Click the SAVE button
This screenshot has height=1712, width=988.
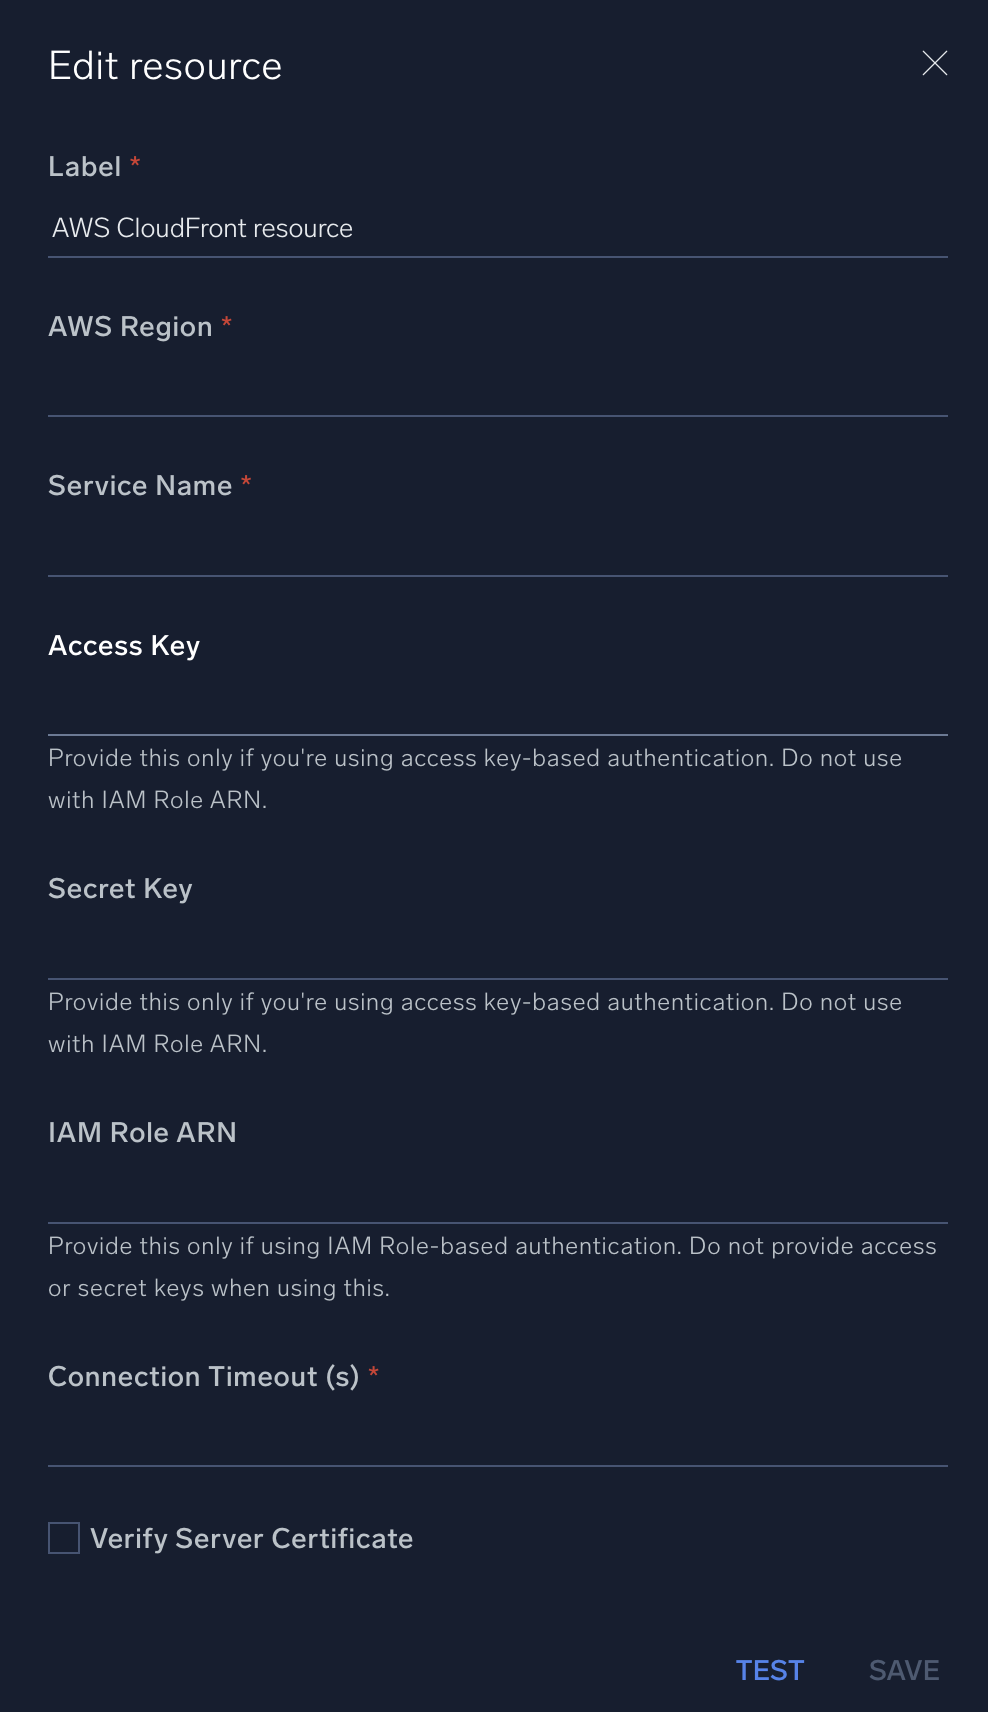[x=902, y=1670]
